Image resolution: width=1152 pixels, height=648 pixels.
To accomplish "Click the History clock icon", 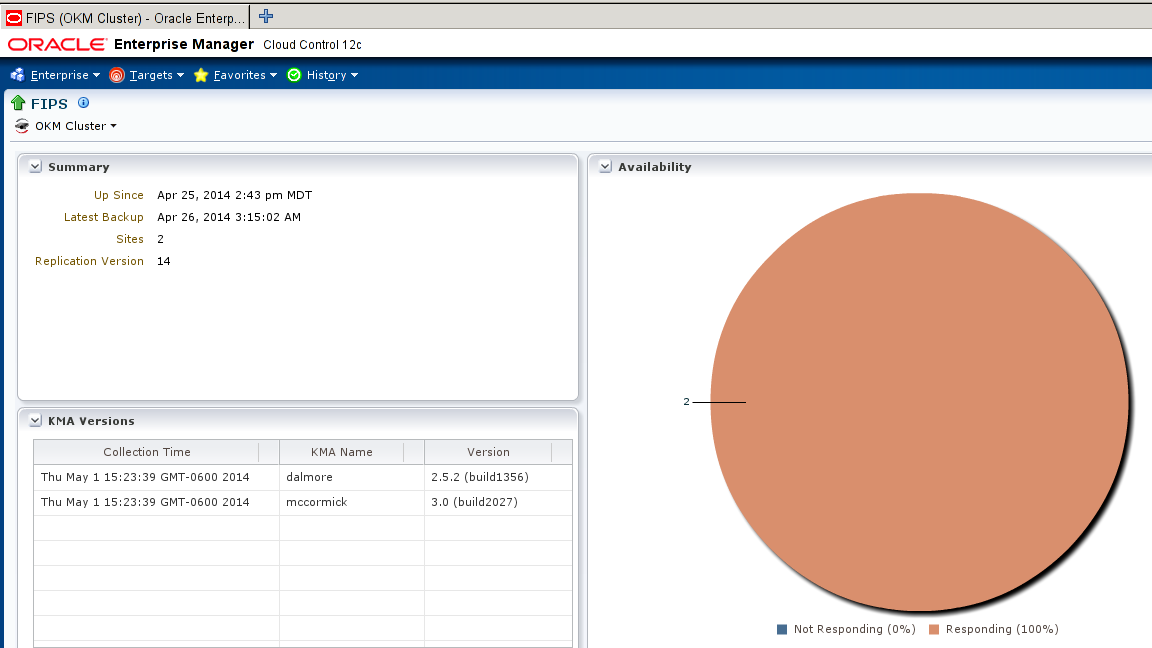I will point(294,75).
